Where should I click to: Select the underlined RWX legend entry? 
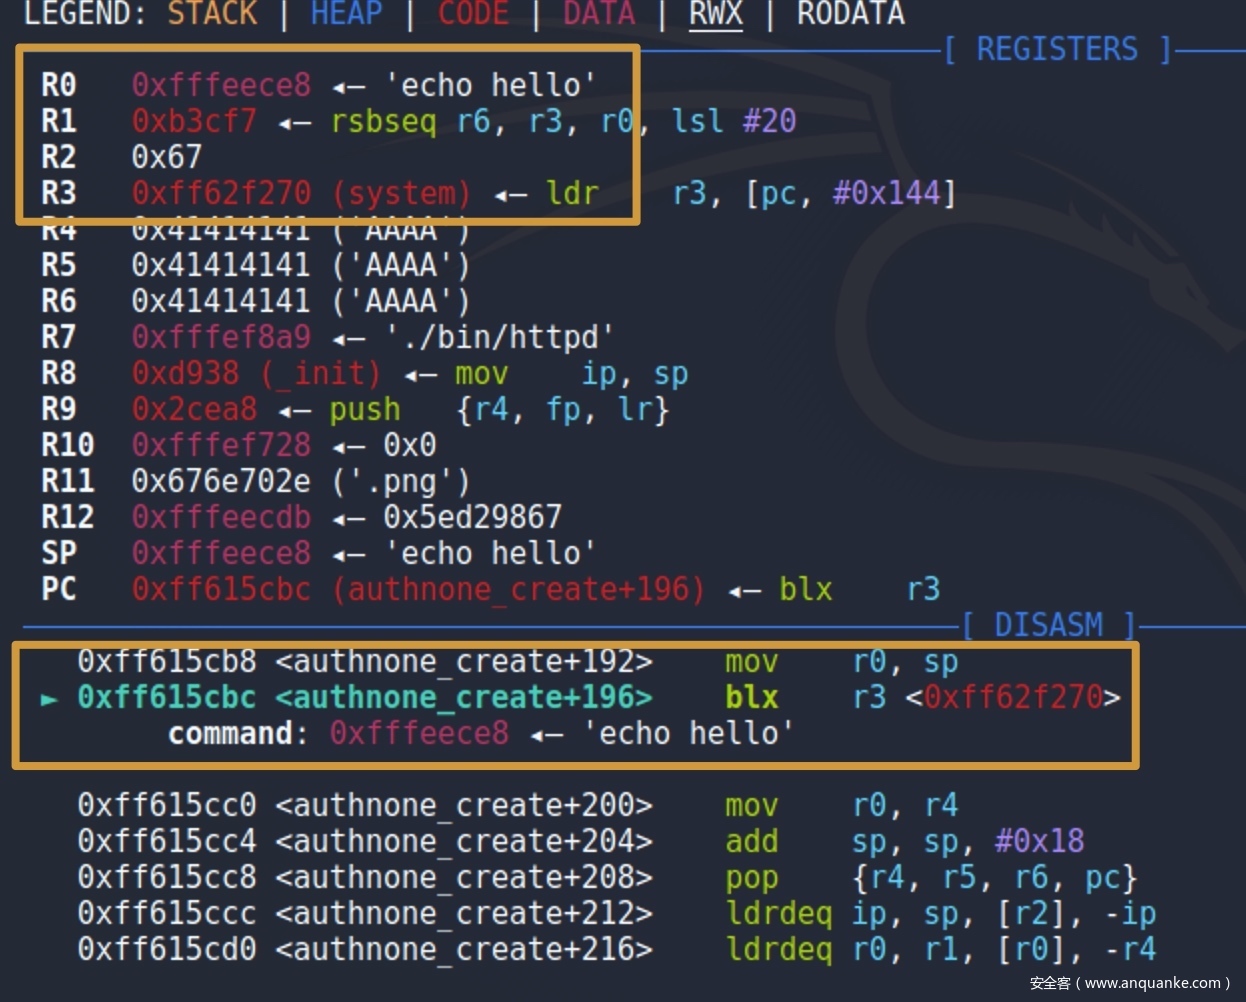pyautogui.click(x=715, y=14)
